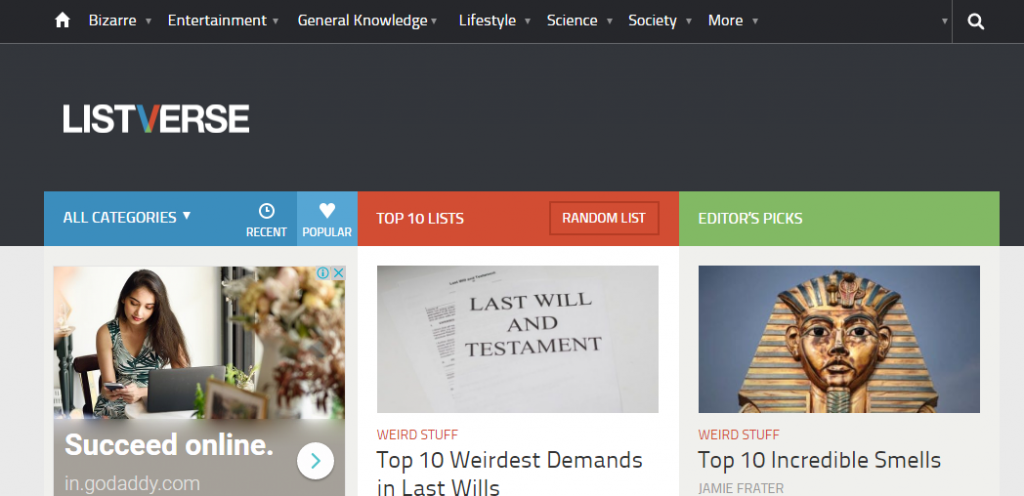1024x496 pixels.
Task: Click the ad info icon
Action: click(323, 273)
